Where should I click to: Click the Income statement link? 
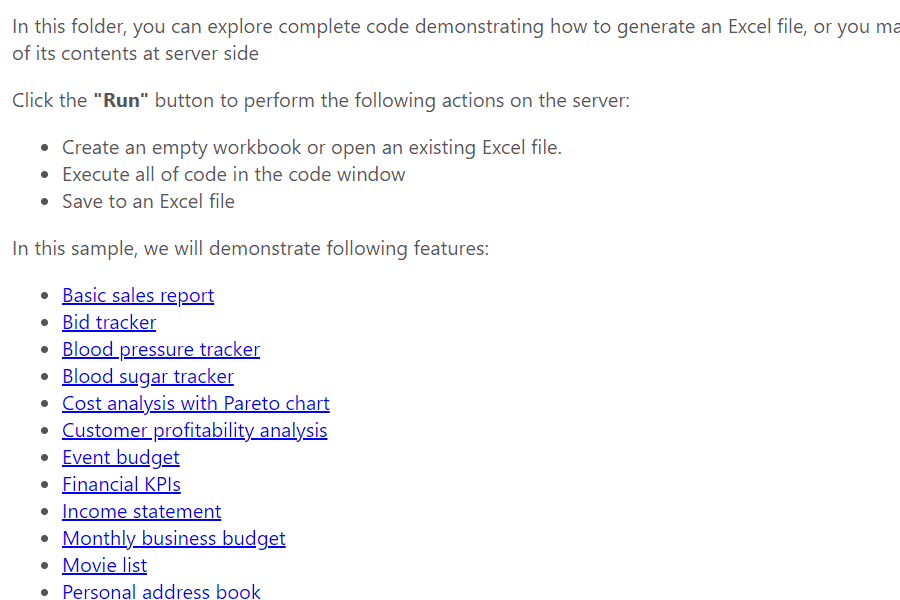141,511
